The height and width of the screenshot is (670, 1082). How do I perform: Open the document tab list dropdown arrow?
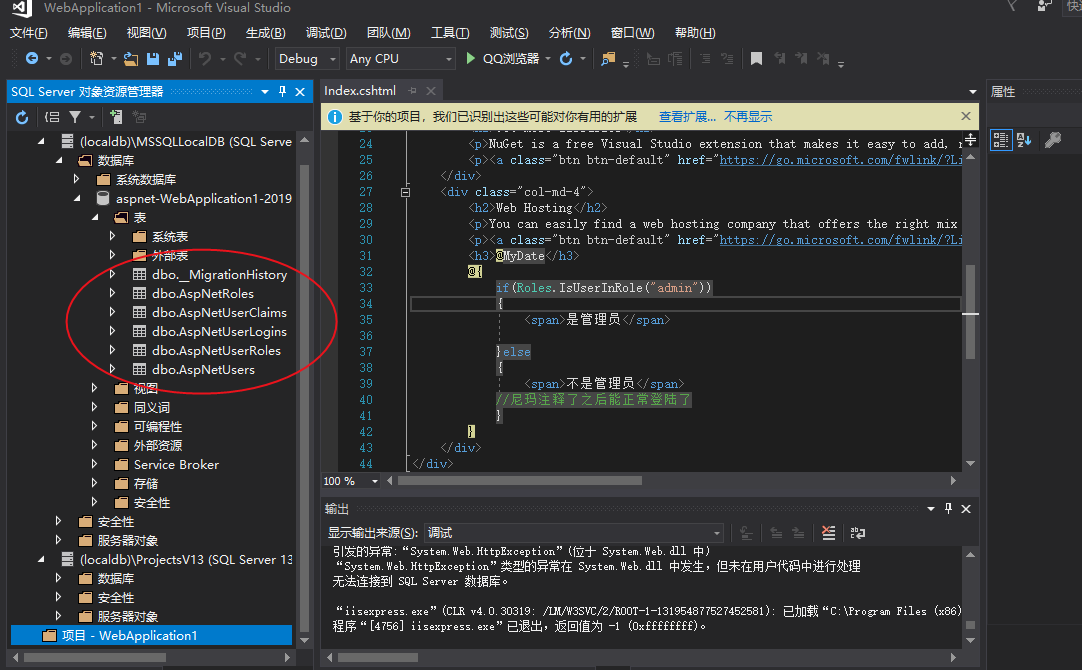[x=972, y=92]
